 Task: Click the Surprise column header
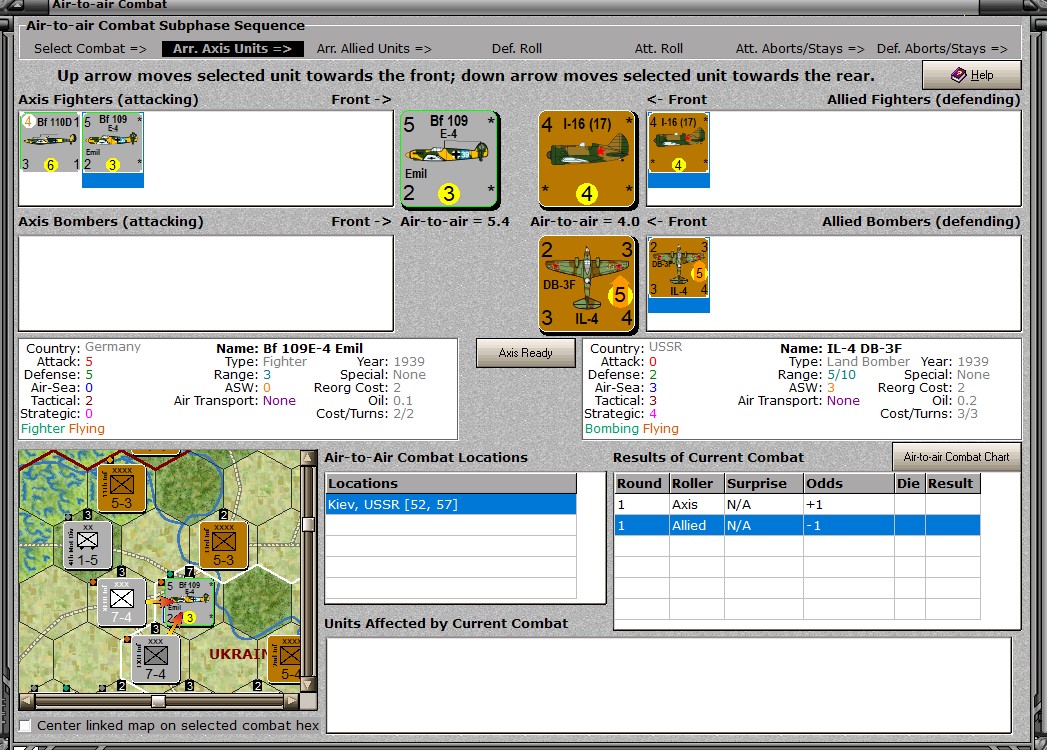click(x=764, y=484)
